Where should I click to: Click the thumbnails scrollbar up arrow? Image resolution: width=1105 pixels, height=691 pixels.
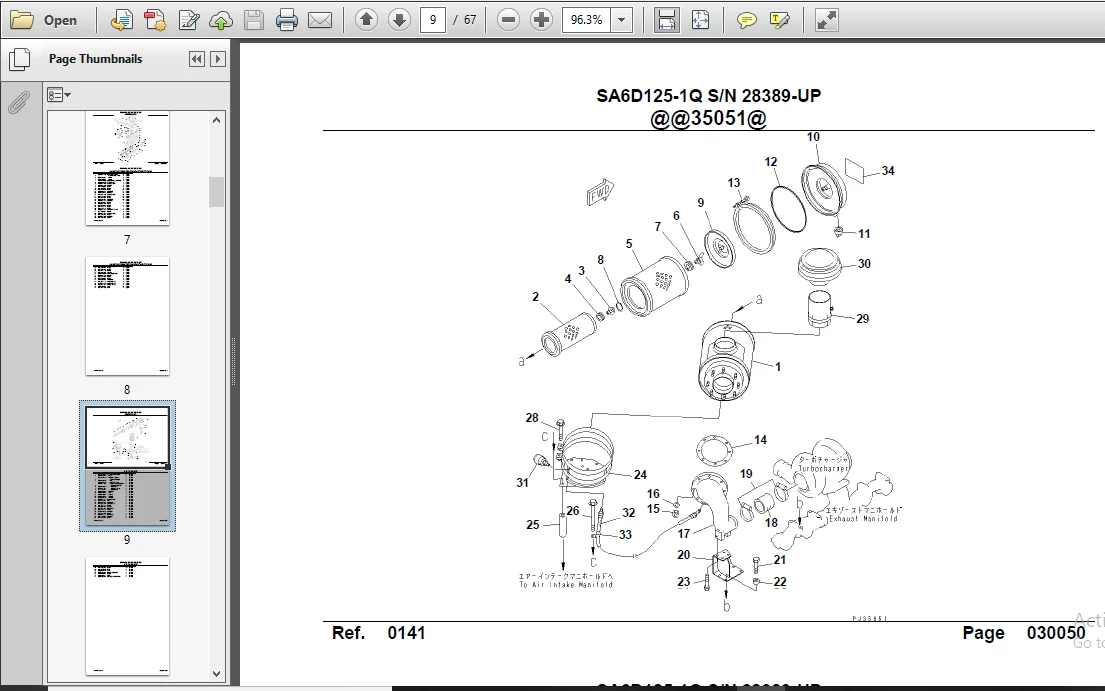pyautogui.click(x=216, y=120)
